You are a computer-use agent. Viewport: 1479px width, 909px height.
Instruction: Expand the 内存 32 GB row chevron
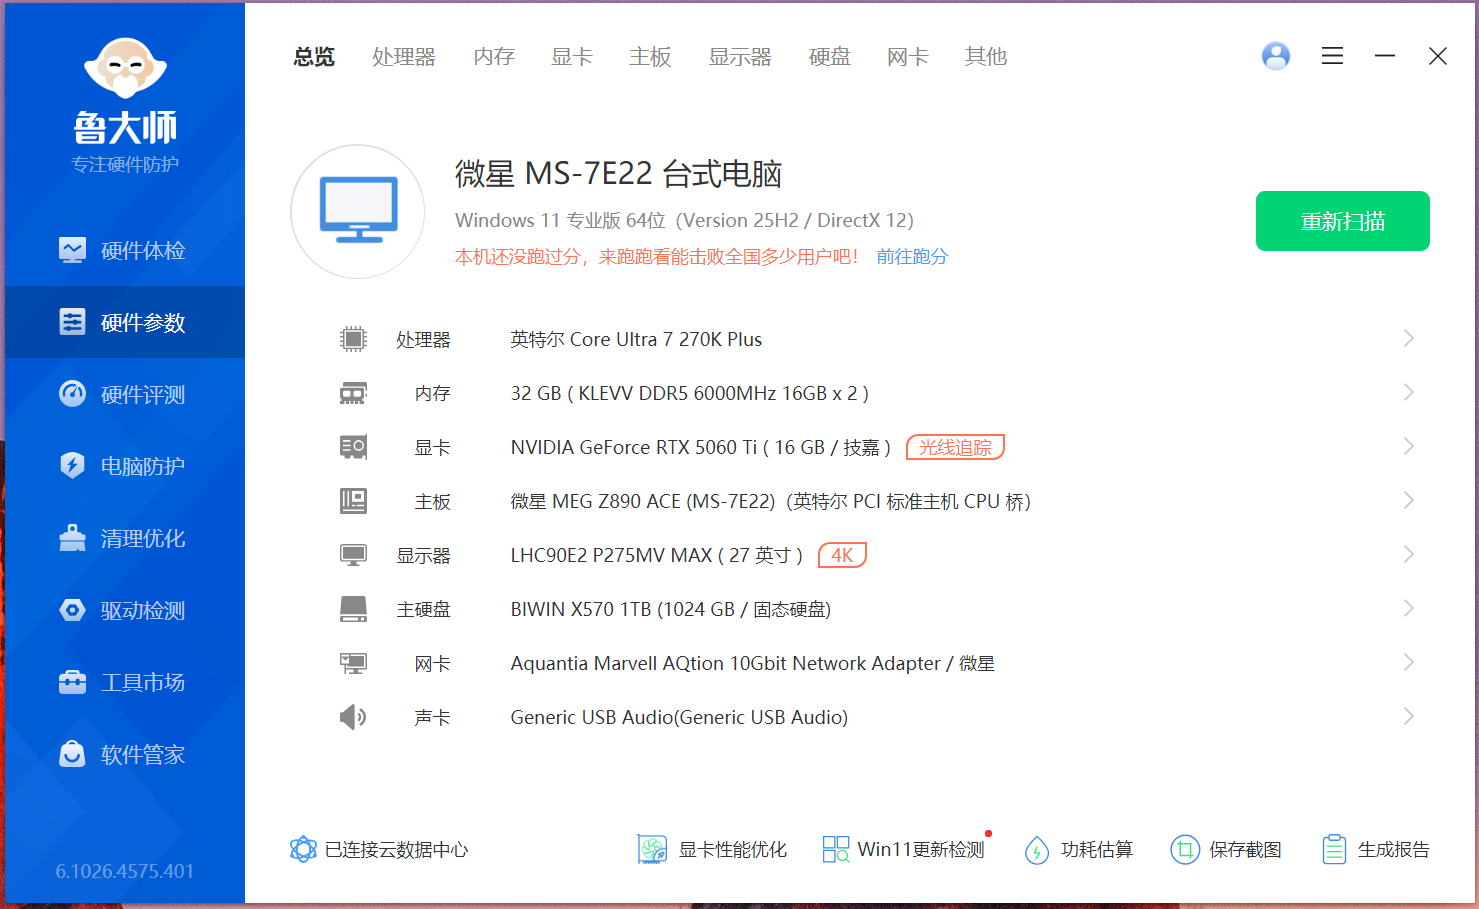[1408, 392]
